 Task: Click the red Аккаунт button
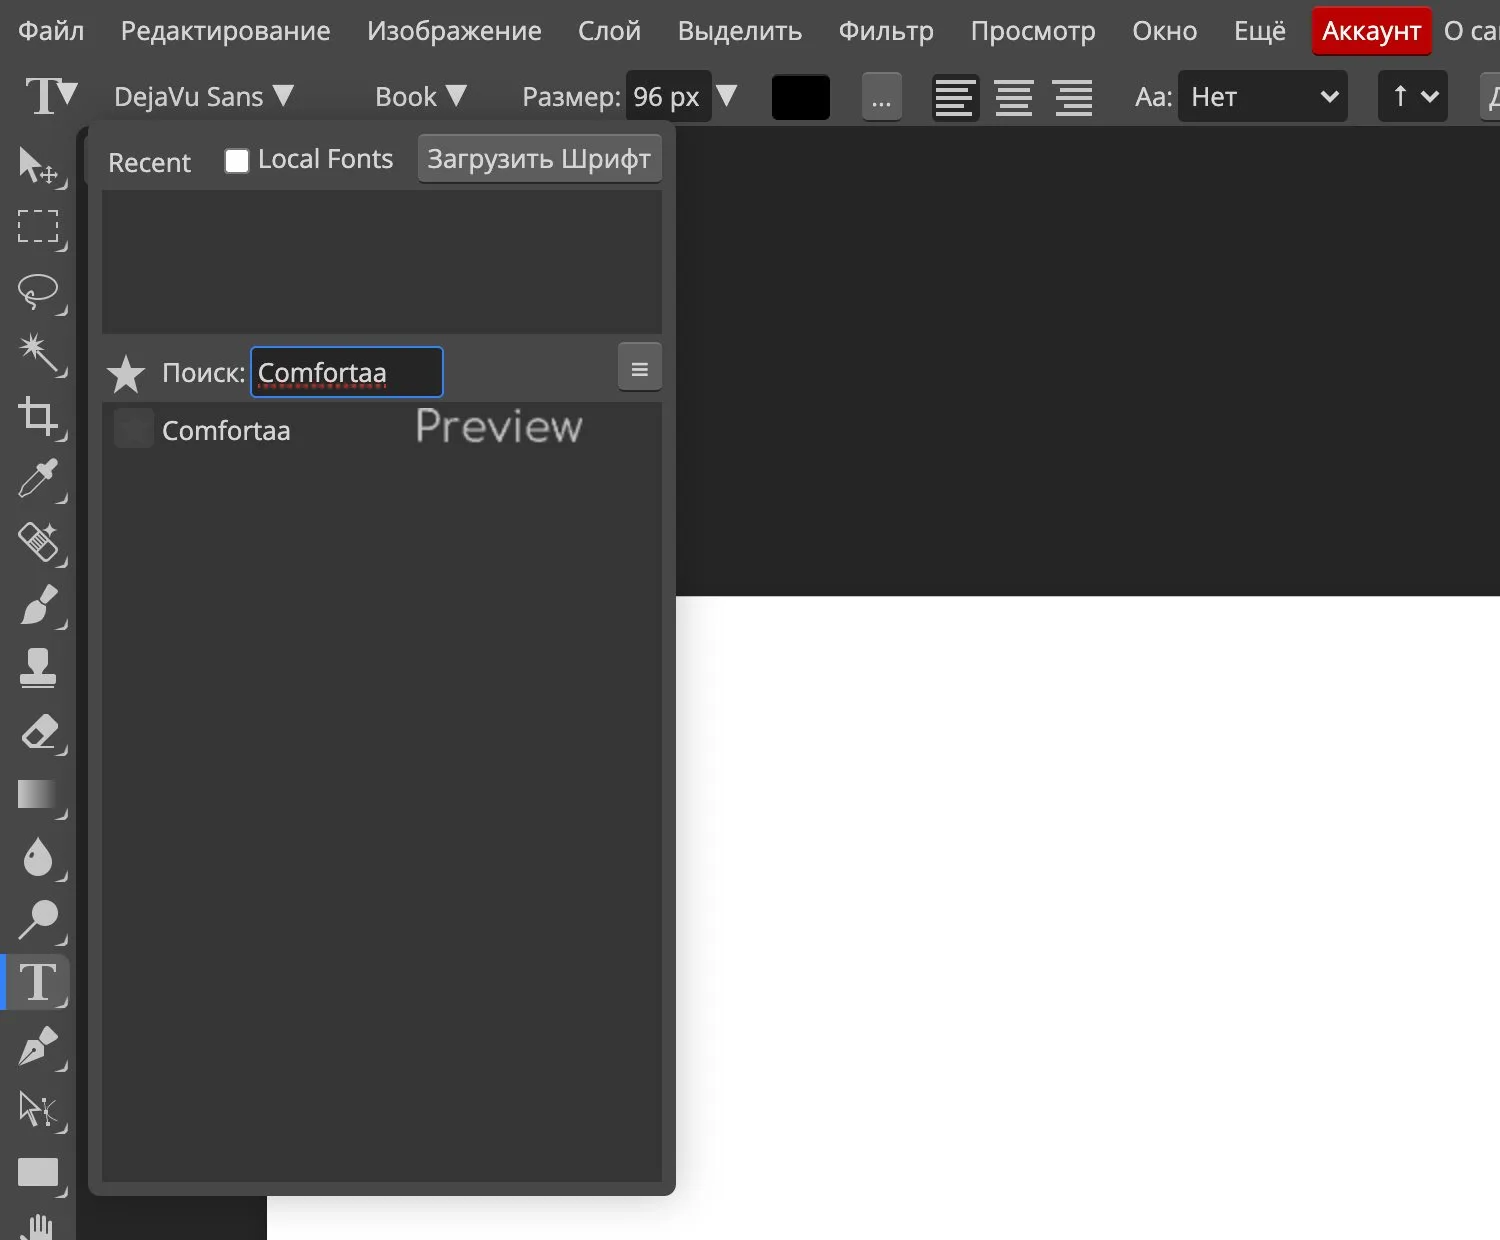(1371, 31)
